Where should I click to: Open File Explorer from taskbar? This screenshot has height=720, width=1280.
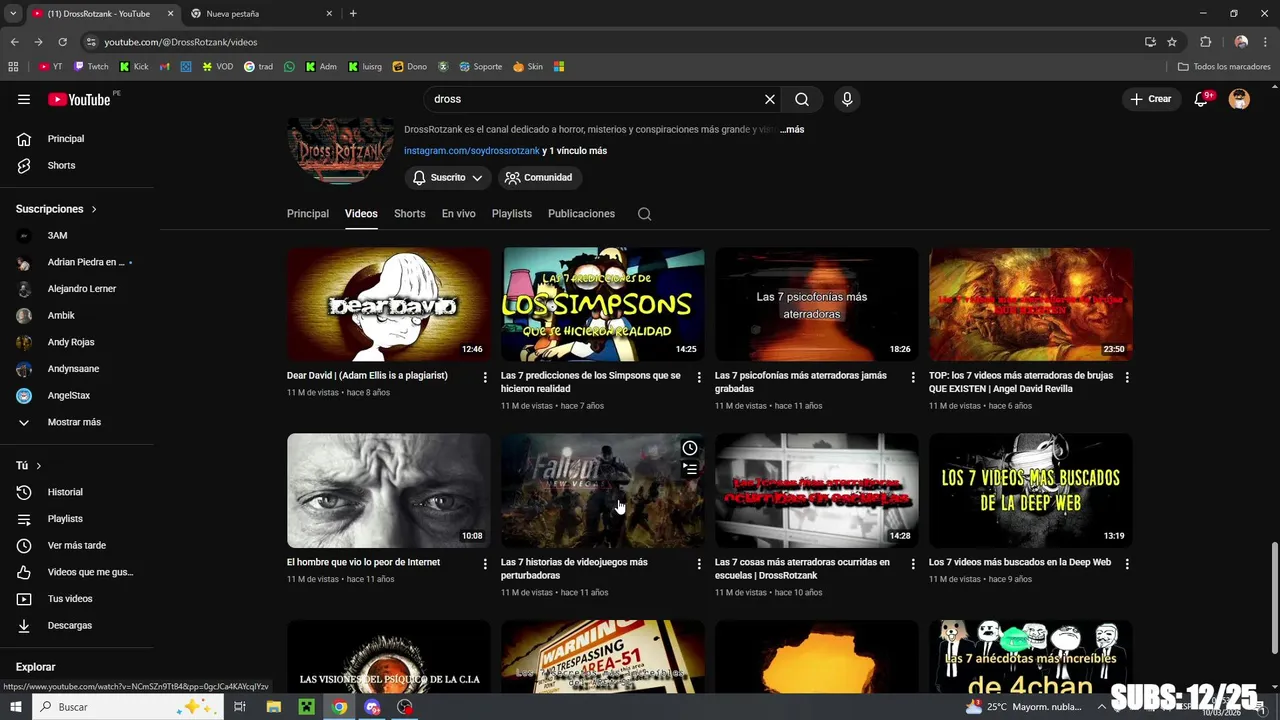click(274, 707)
